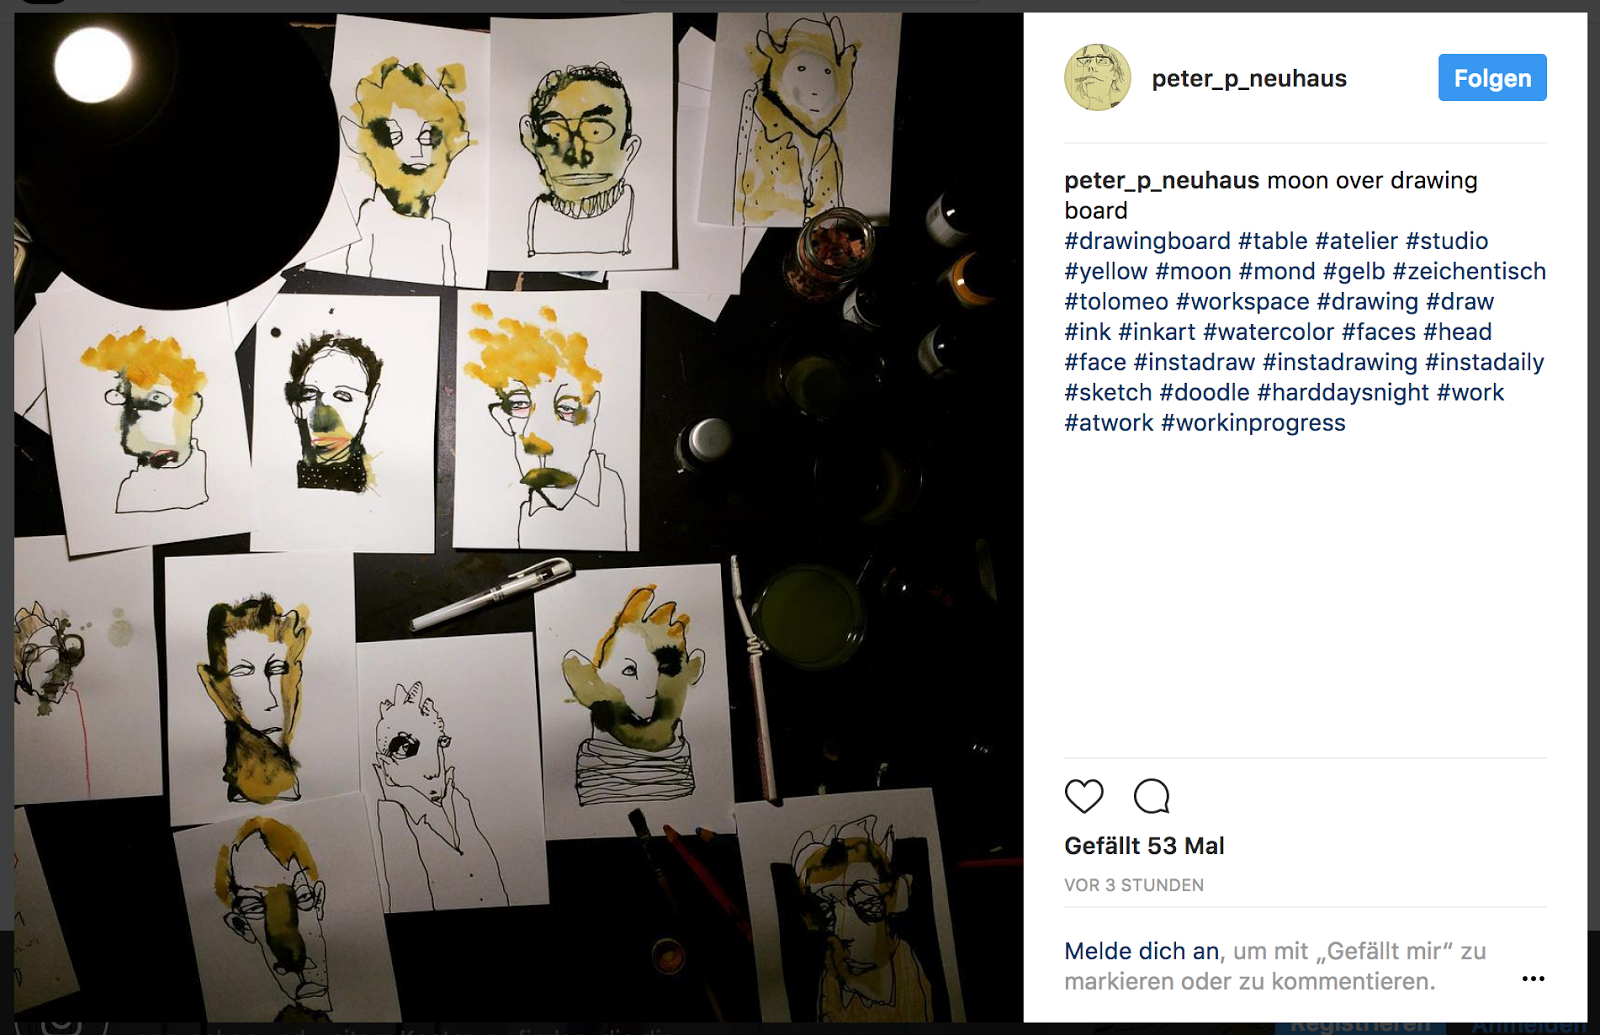This screenshot has height=1035, width=1600.
Task: Open the #zeichentisch hashtag
Action: pyautogui.click(x=1469, y=272)
